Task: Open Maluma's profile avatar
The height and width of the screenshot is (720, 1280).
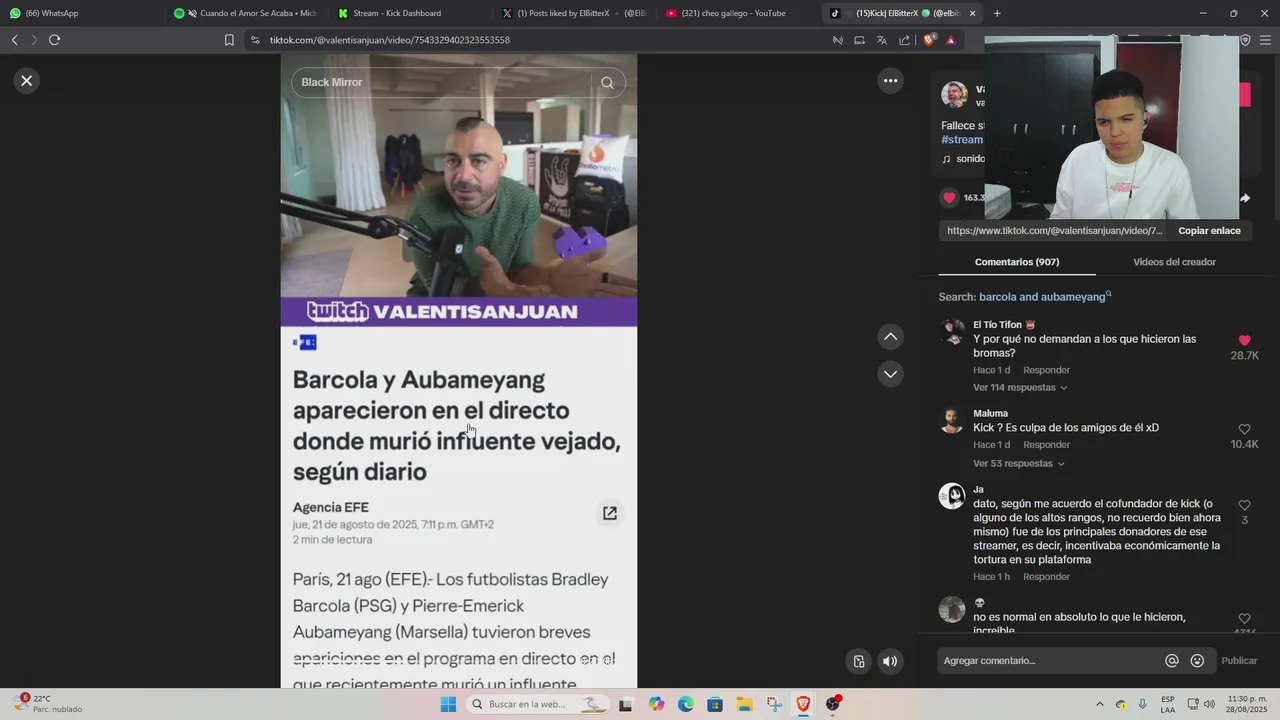Action: (952, 420)
